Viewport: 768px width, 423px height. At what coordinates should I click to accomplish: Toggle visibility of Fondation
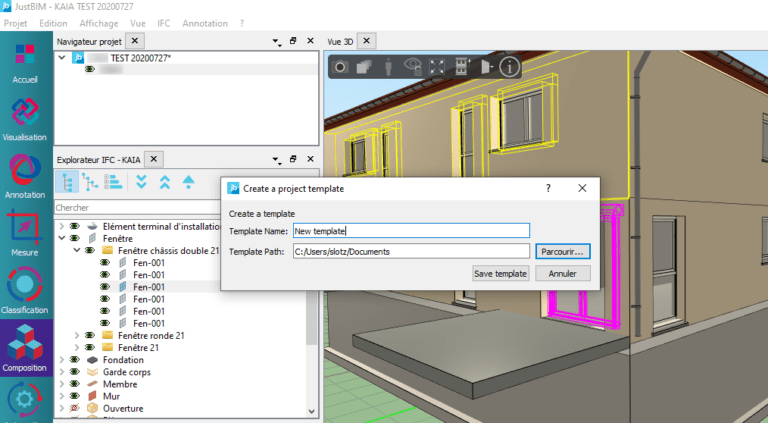pos(74,360)
